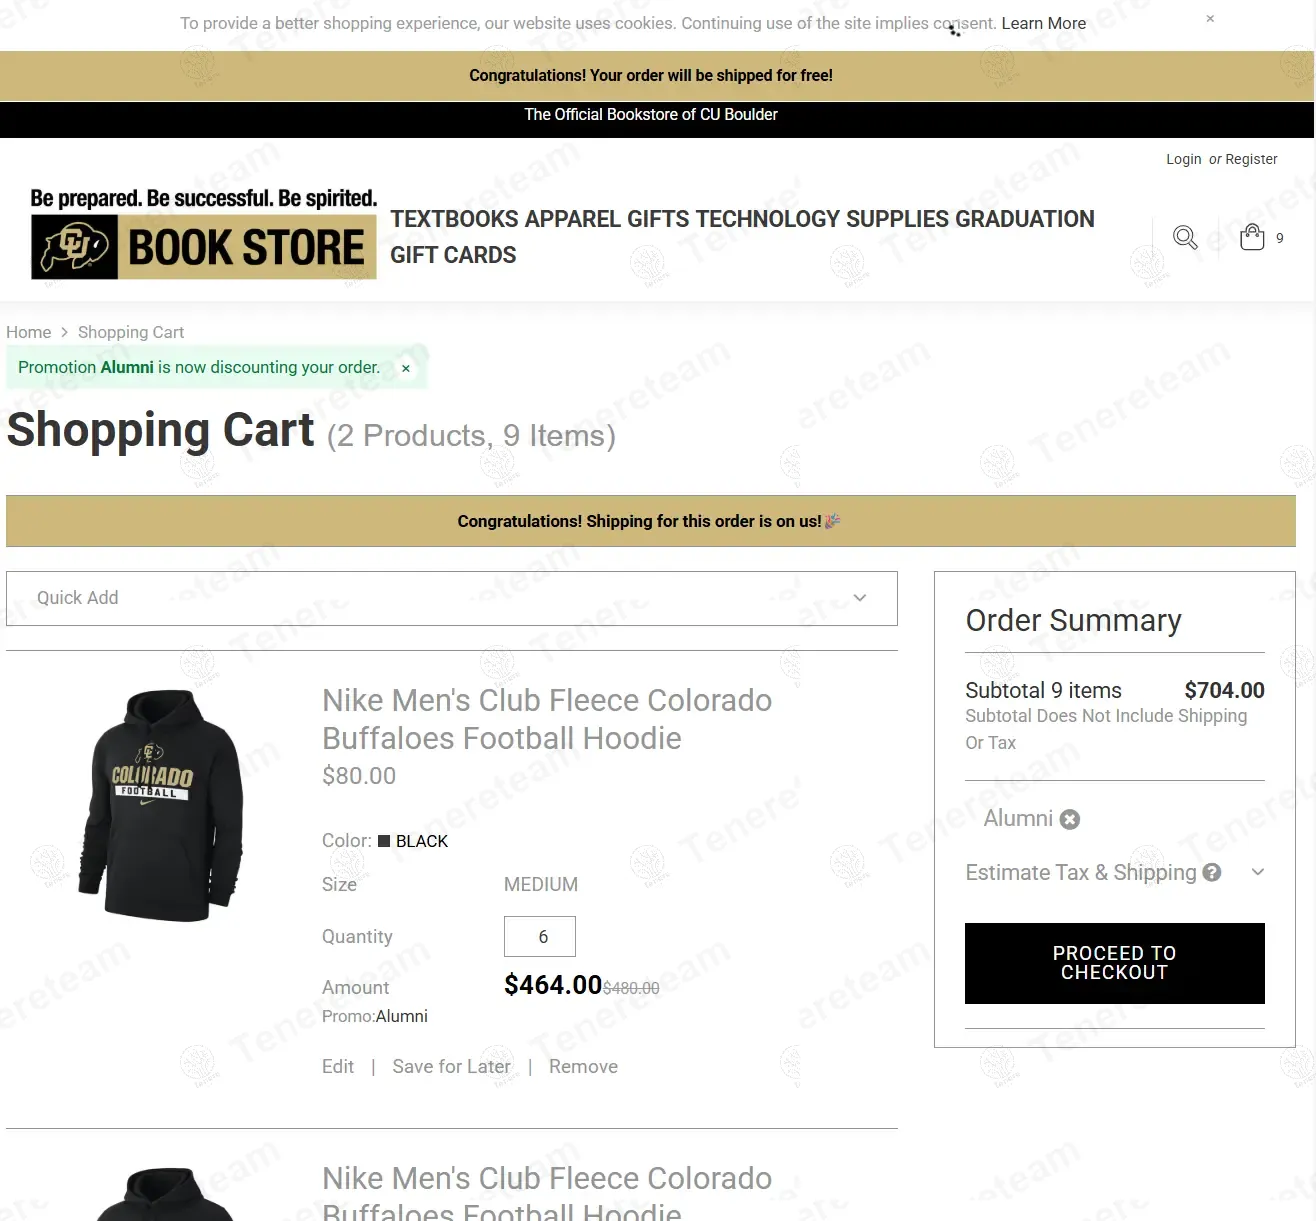The width and height of the screenshot is (1316, 1221).
Task: Open the Textbooks menu
Action: [x=454, y=219]
